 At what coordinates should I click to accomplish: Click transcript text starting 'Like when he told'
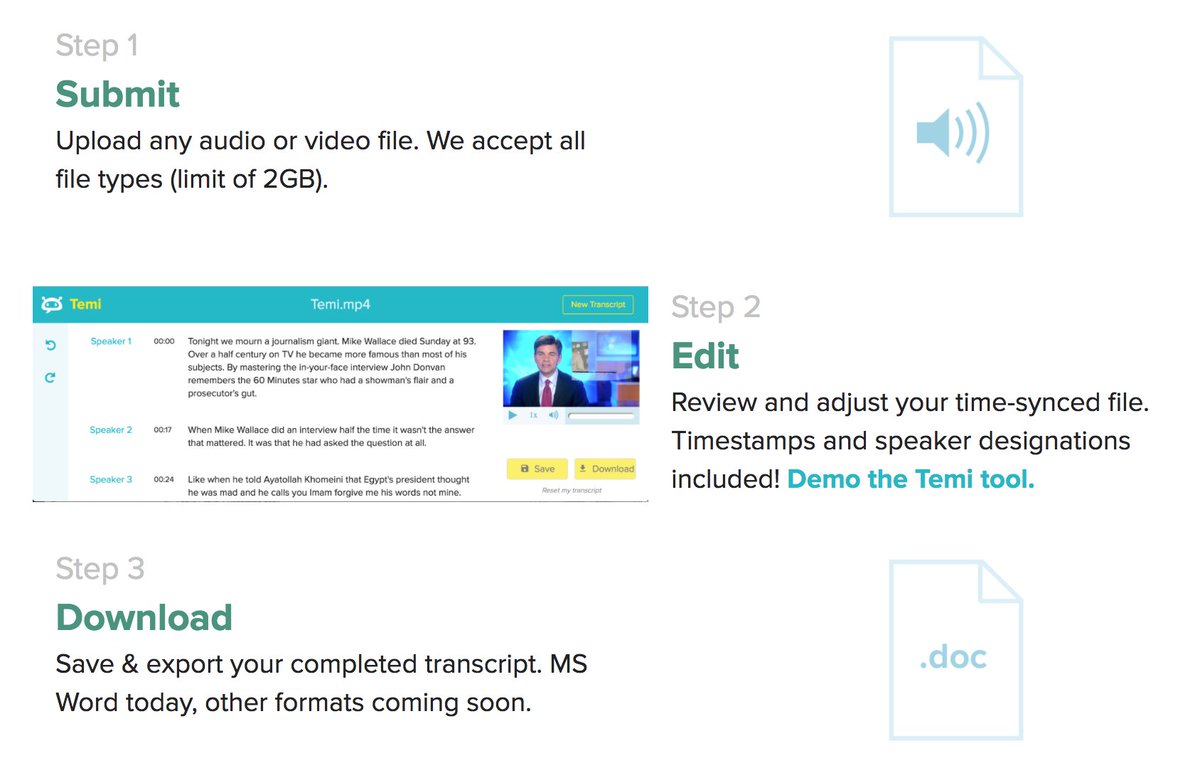(x=329, y=485)
